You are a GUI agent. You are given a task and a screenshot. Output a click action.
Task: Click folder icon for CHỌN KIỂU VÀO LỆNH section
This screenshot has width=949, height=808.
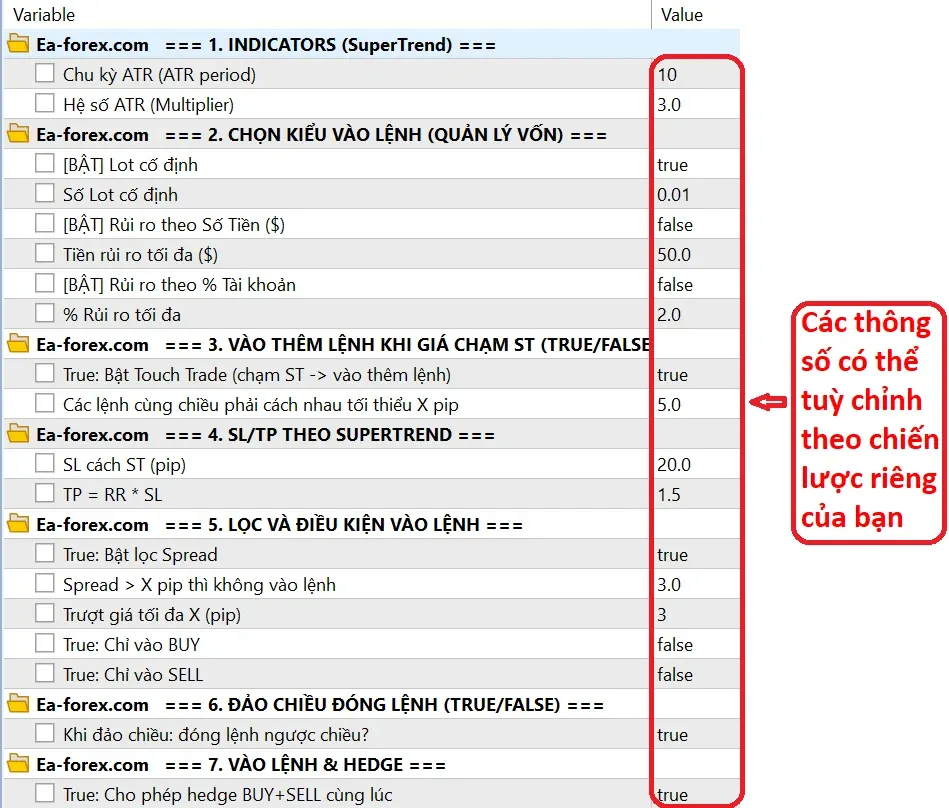point(18,134)
